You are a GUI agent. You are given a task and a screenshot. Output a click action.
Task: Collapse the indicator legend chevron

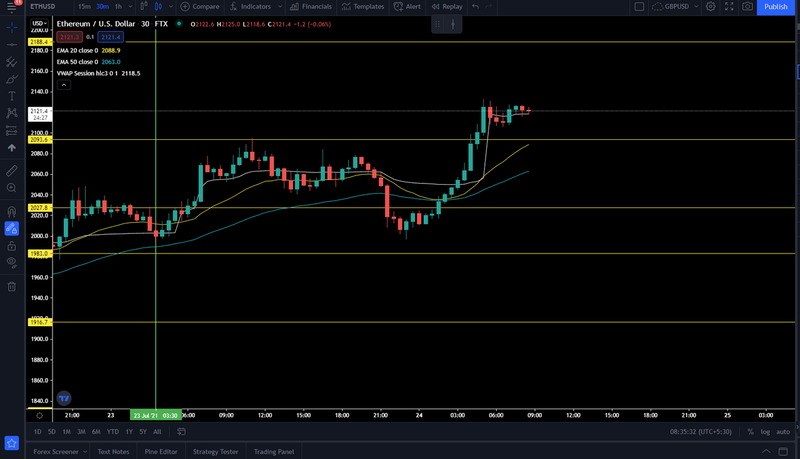click(64, 85)
